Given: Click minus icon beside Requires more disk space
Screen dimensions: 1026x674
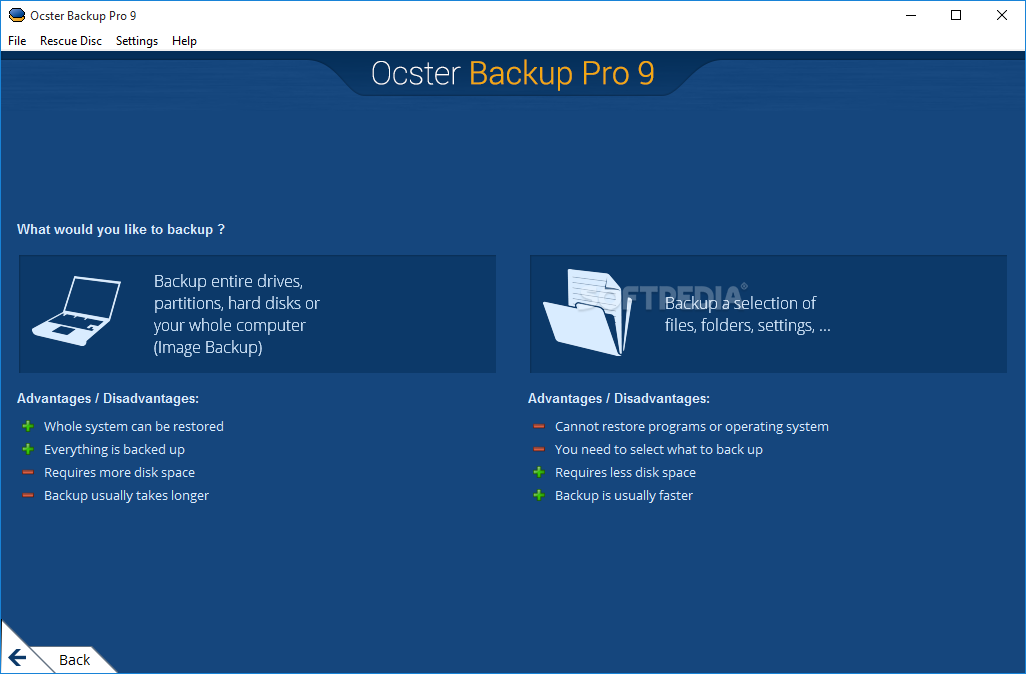Looking at the screenshot, I should 28,472.
